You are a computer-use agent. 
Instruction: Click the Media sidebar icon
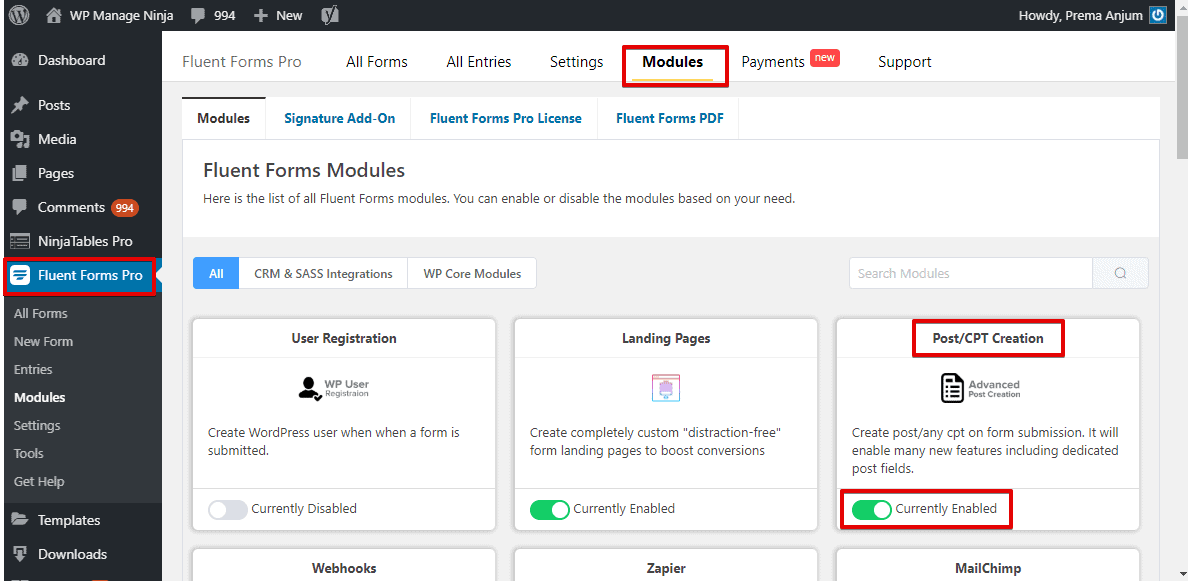point(20,139)
